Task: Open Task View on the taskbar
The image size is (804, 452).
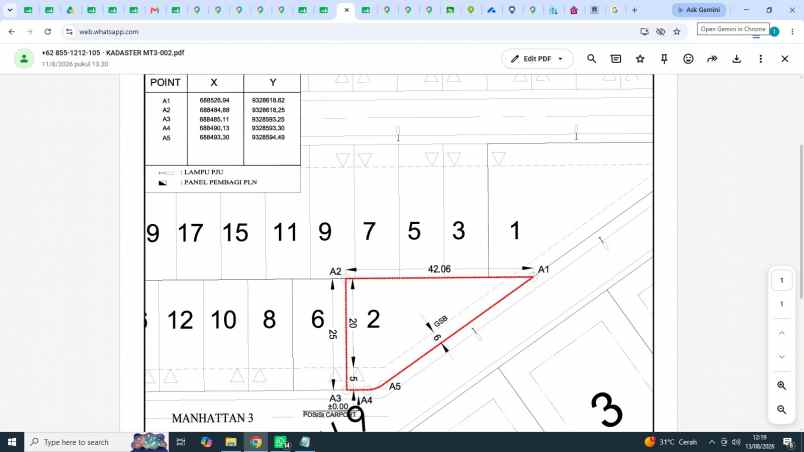Action: 180,442
